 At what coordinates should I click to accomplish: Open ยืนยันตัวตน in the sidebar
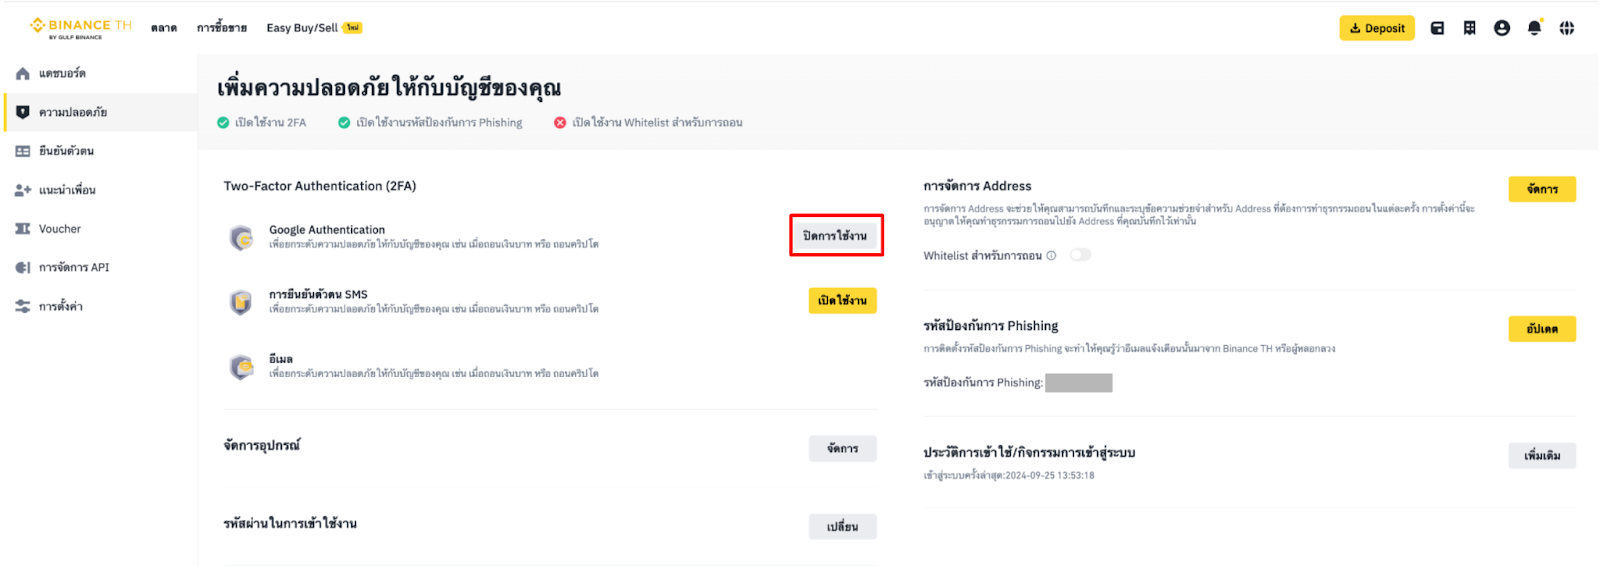click(x=66, y=151)
